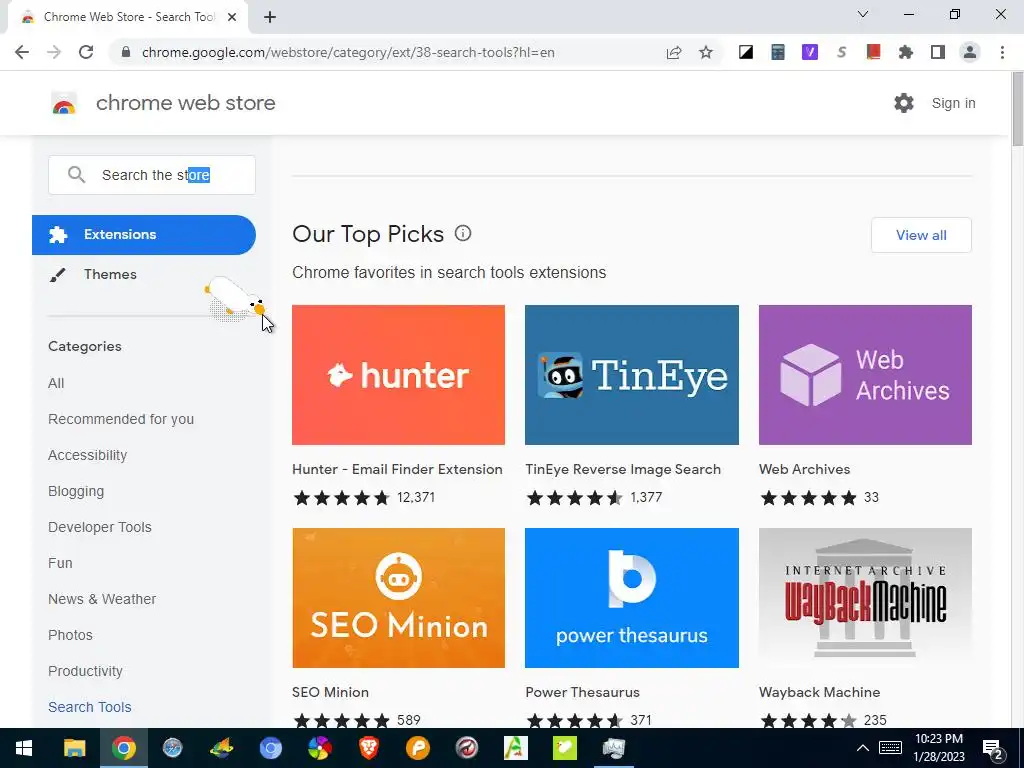The image size is (1024, 768).
Task: Click the browser back arrow
Action: pyautogui.click(x=22, y=52)
